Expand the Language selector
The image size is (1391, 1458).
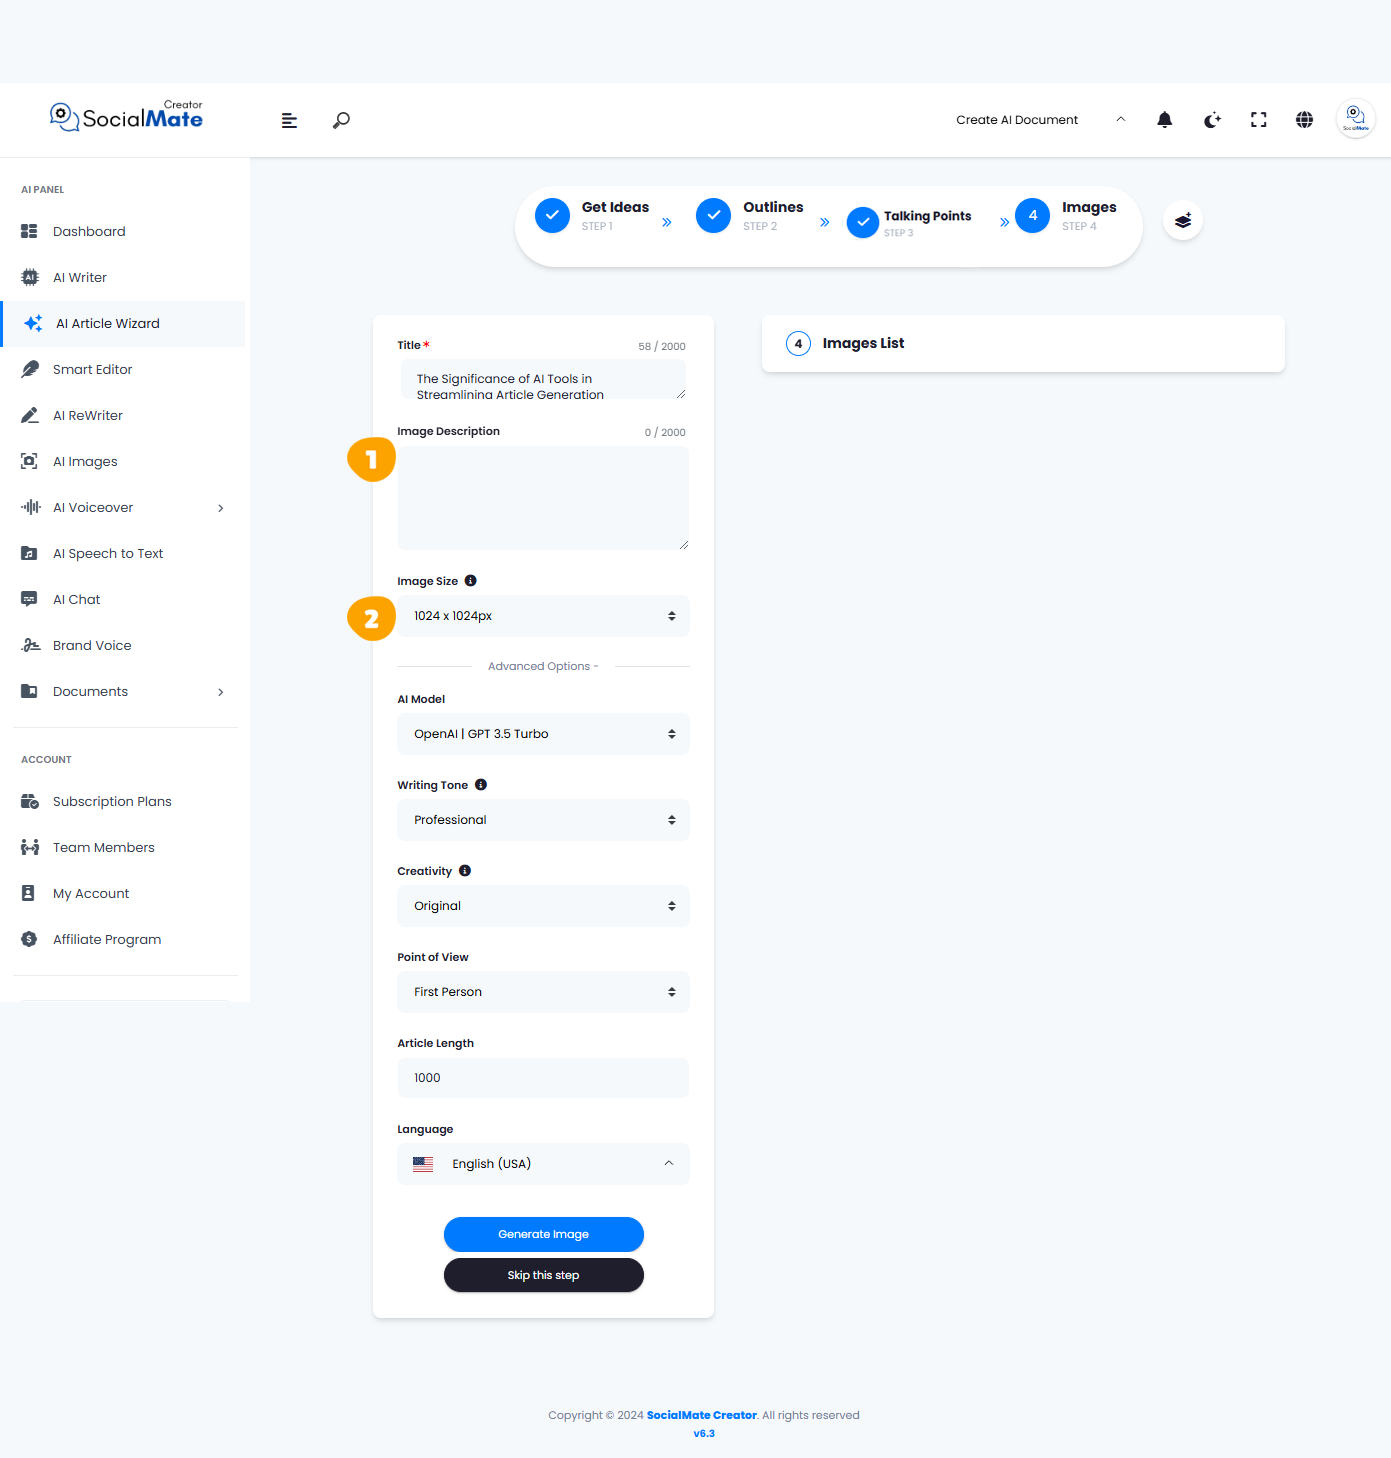pos(543,1164)
